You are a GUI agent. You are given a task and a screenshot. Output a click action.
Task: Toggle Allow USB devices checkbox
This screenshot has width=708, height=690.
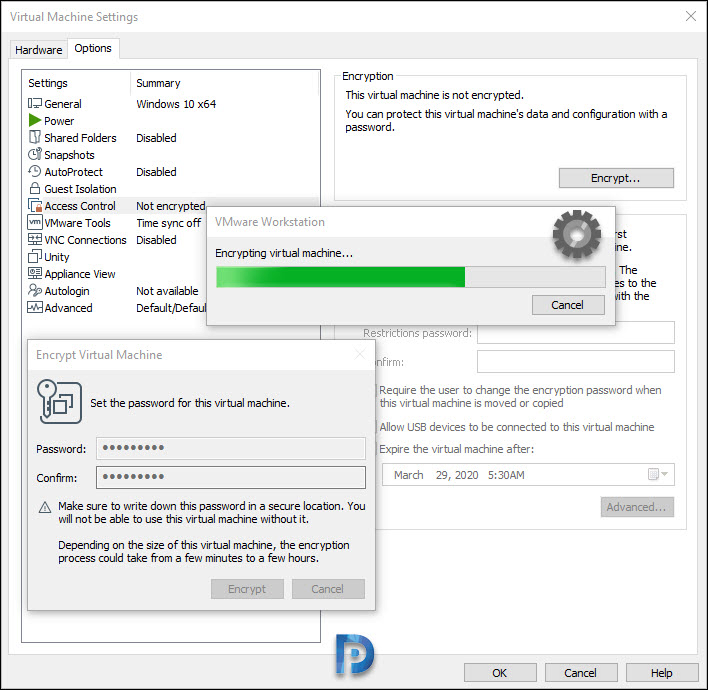coord(376,427)
